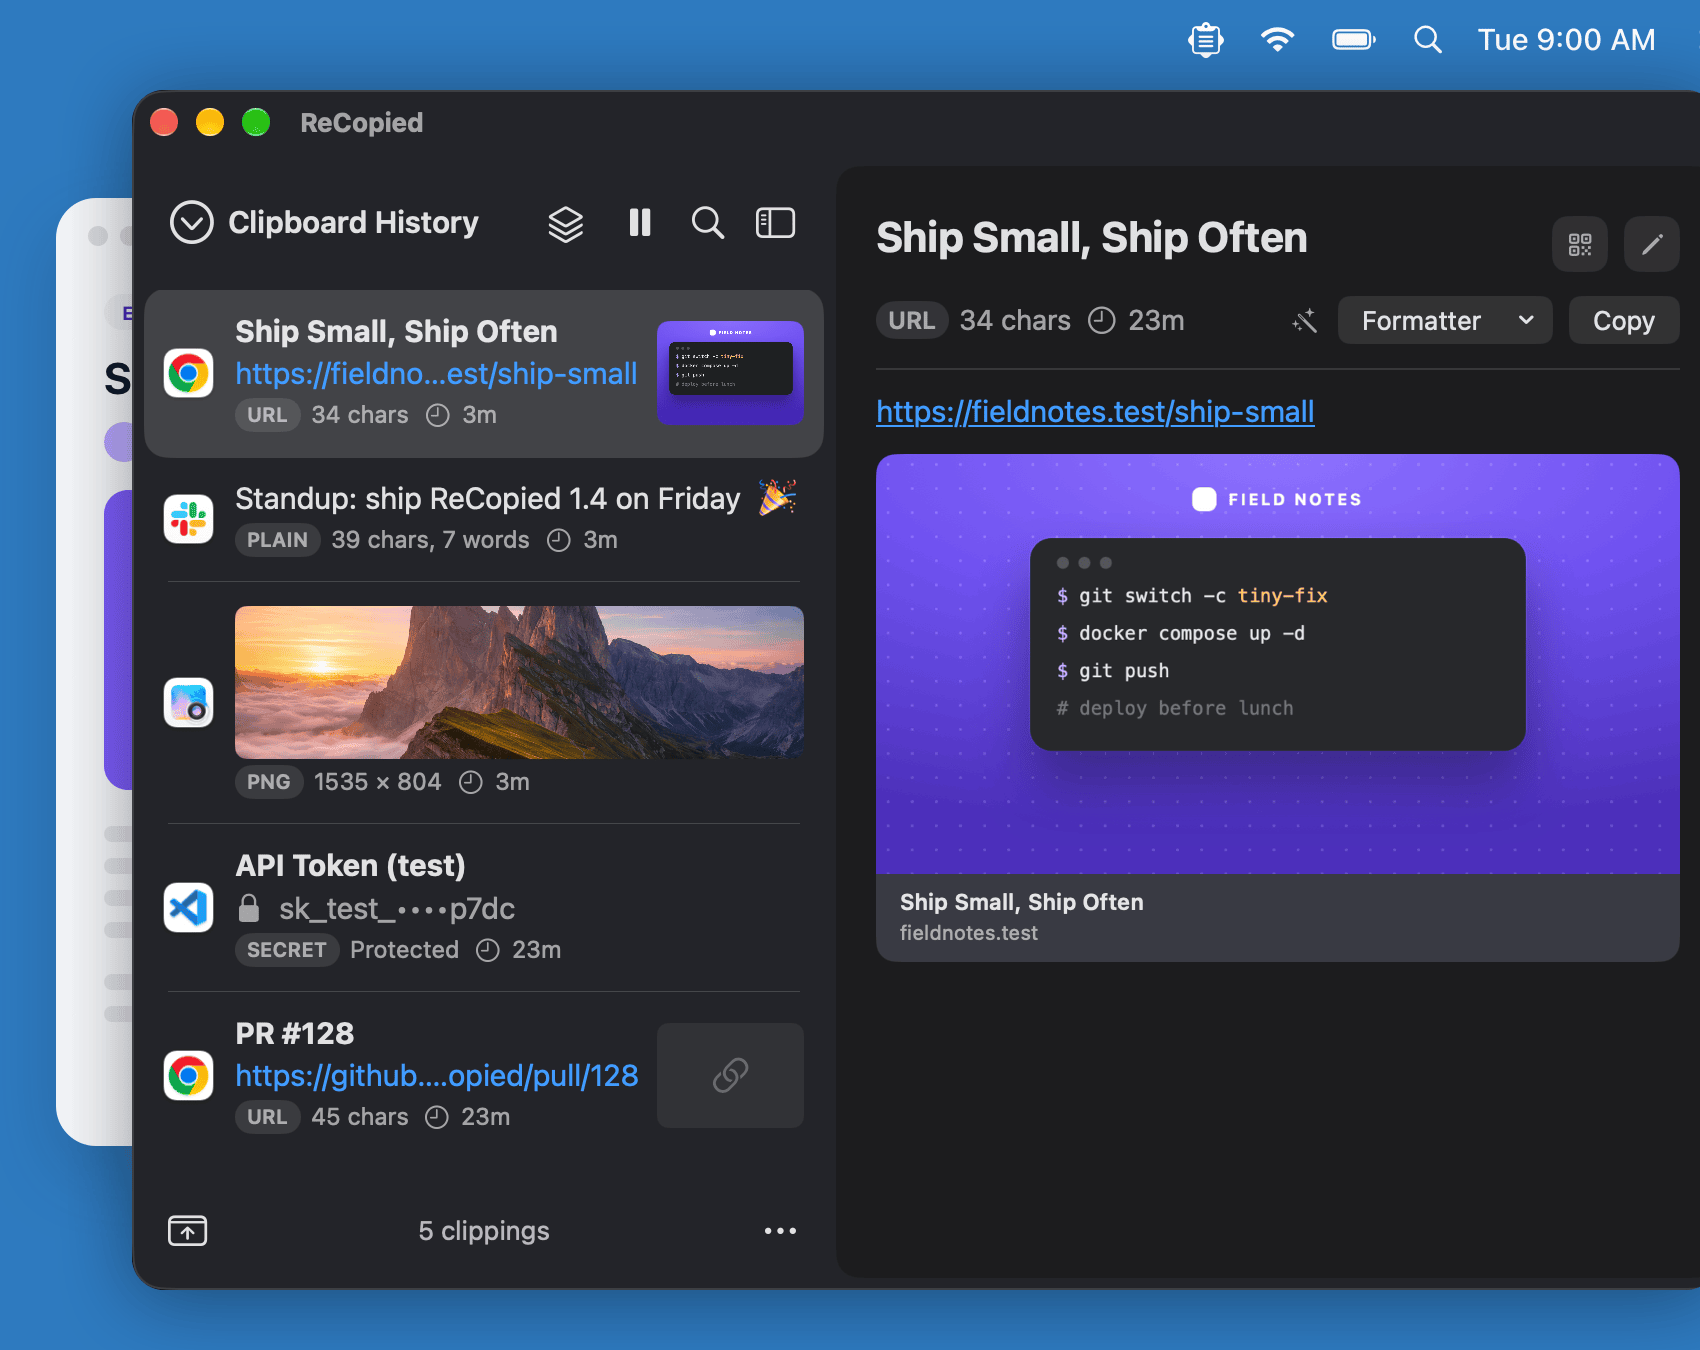
Task: Click the export share icon at bottom left
Action: [x=188, y=1230]
